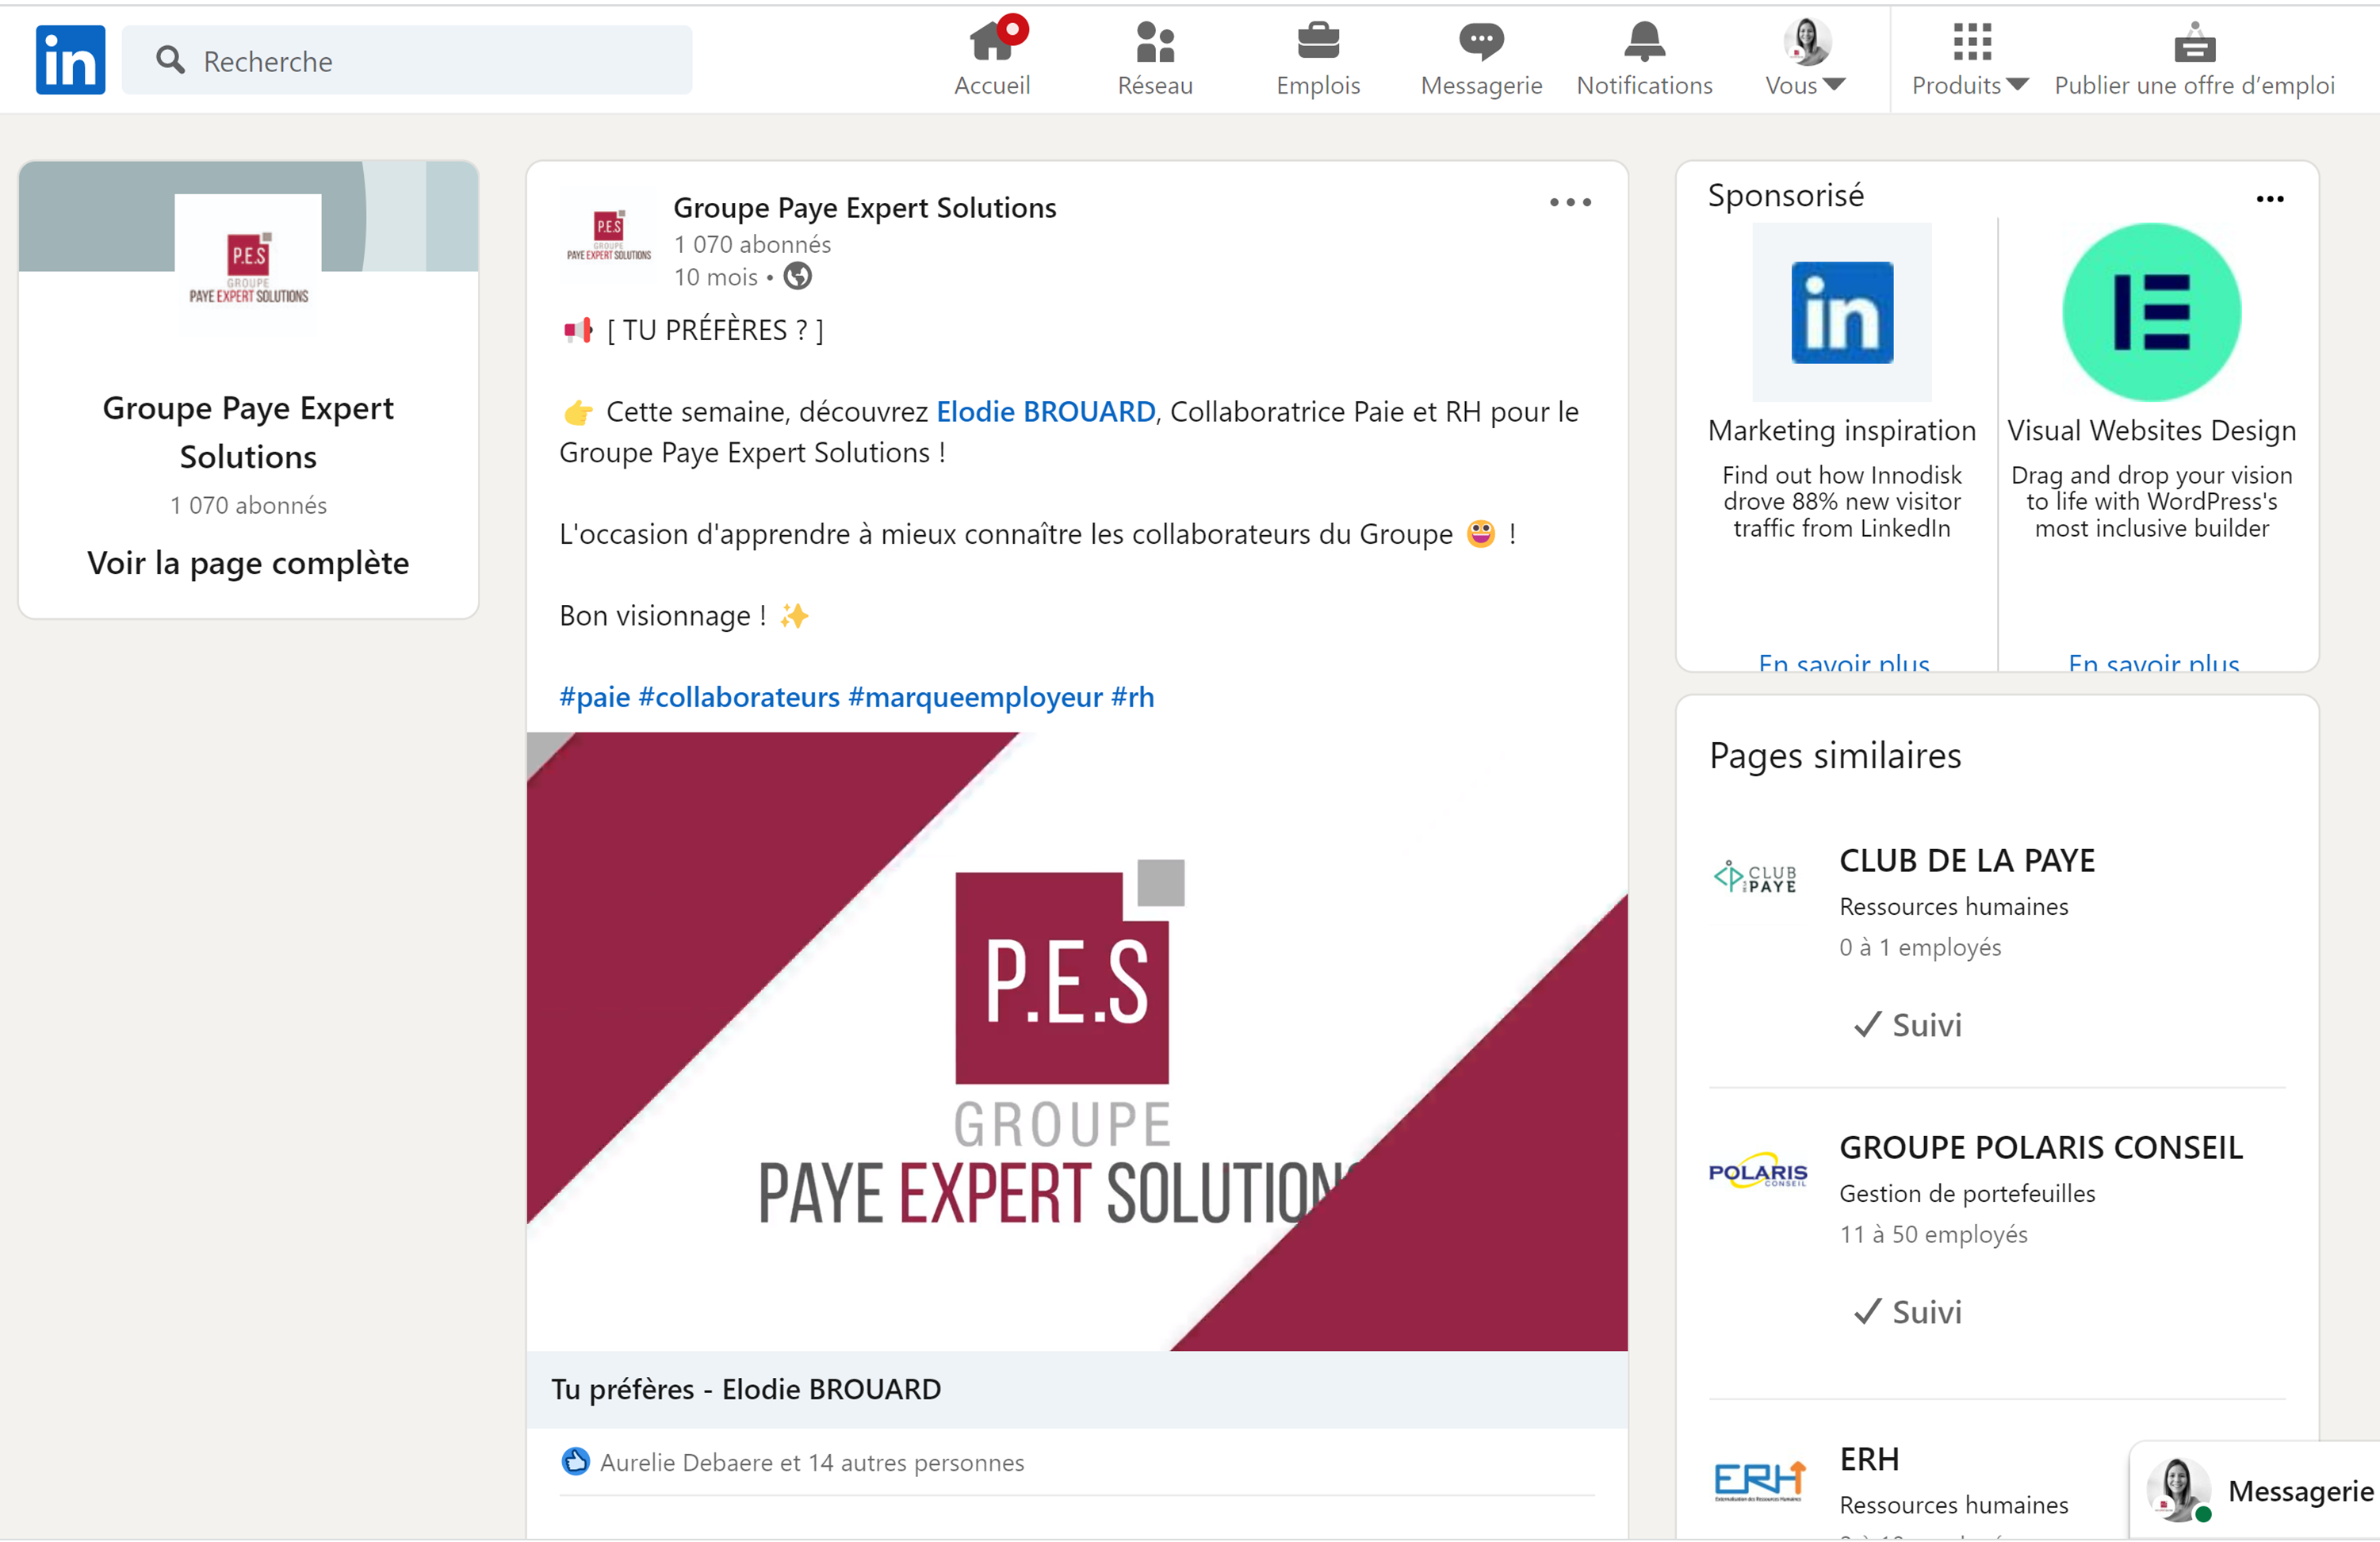
Task: Click the Vous profile avatar
Action: [x=1807, y=41]
